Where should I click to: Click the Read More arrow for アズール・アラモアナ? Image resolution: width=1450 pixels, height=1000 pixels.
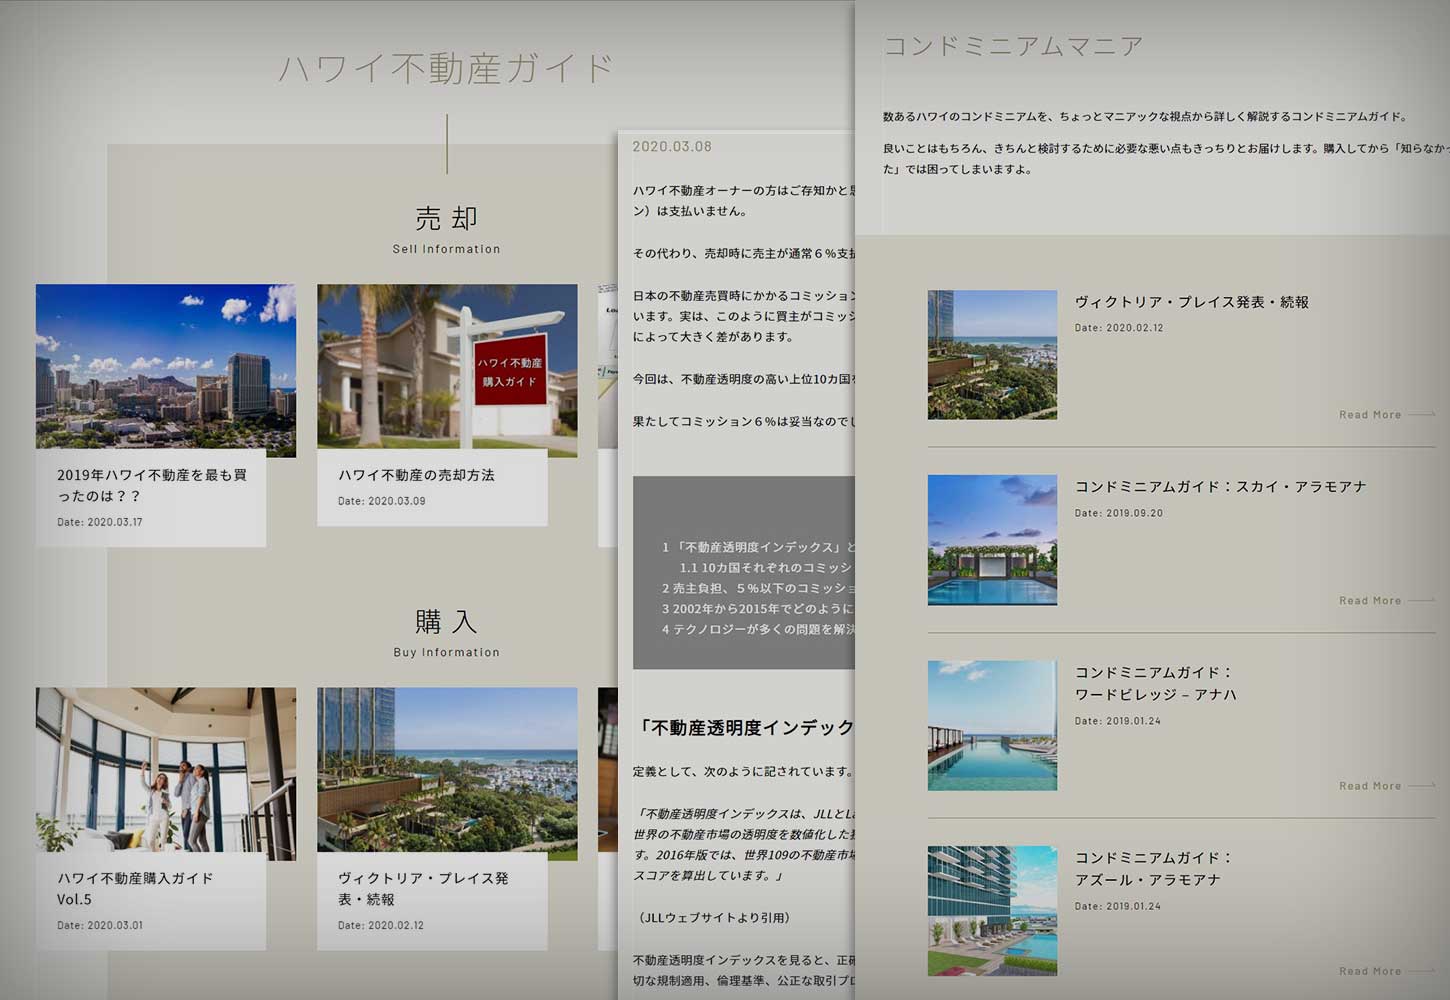click(x=1421, y=971)
